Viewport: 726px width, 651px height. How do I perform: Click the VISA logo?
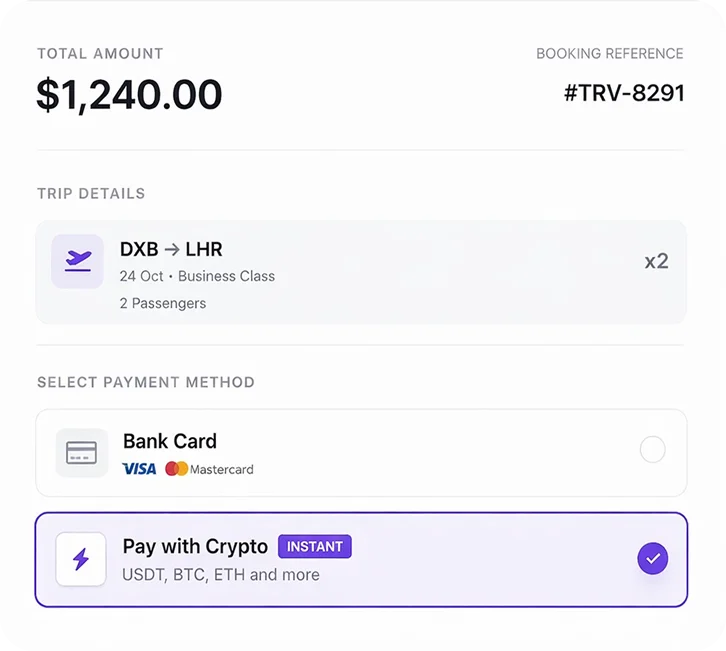click(x=139, y=469)
